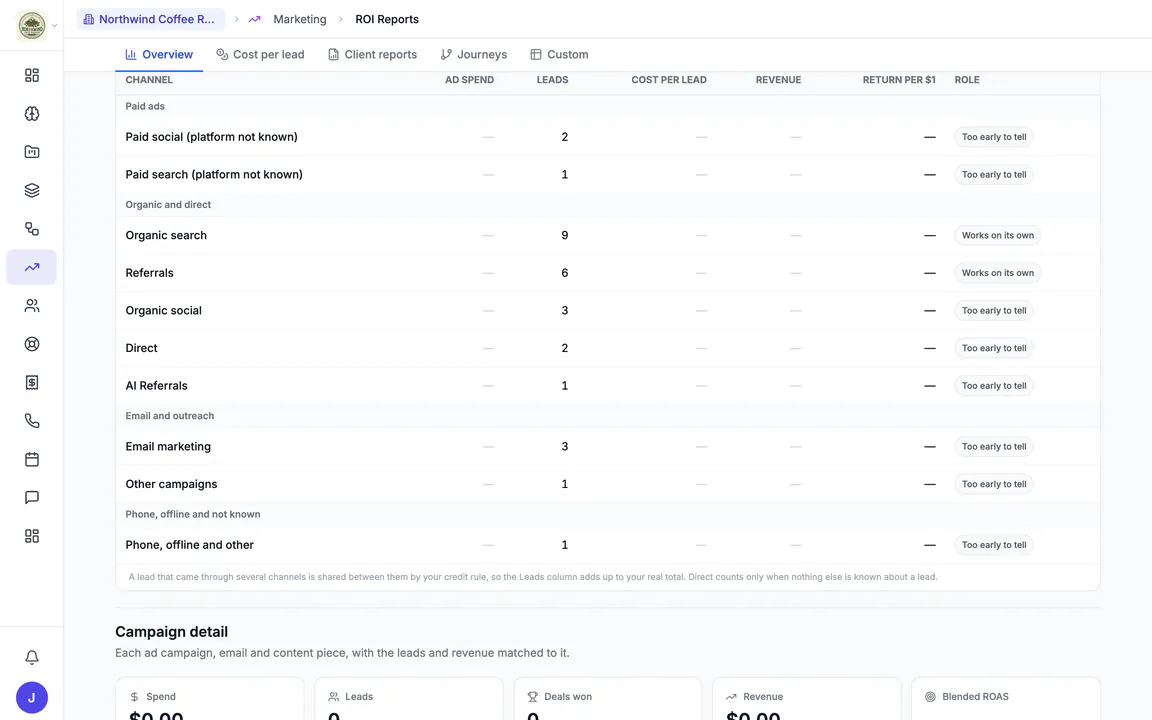This screenshot has height=720, width=1152.
Task: Open the dollar invoice icon in sidebar
Action: 32,382
